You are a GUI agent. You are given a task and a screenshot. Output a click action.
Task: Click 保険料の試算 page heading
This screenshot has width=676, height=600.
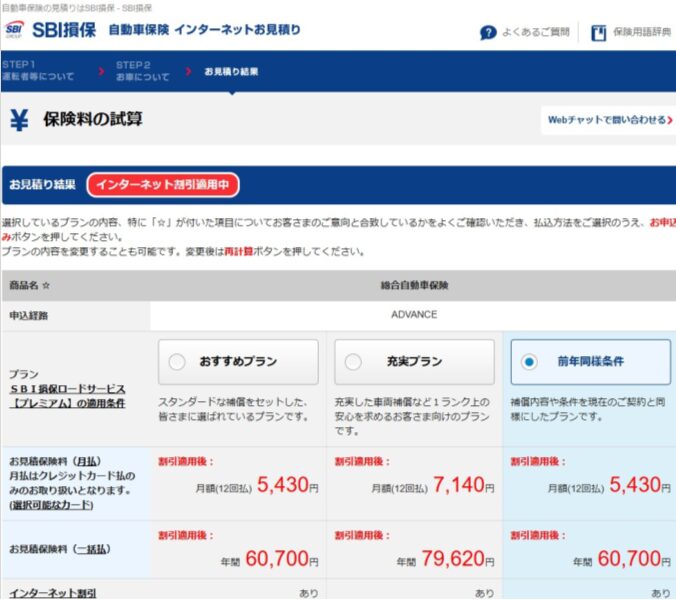[x=93, y=119]
